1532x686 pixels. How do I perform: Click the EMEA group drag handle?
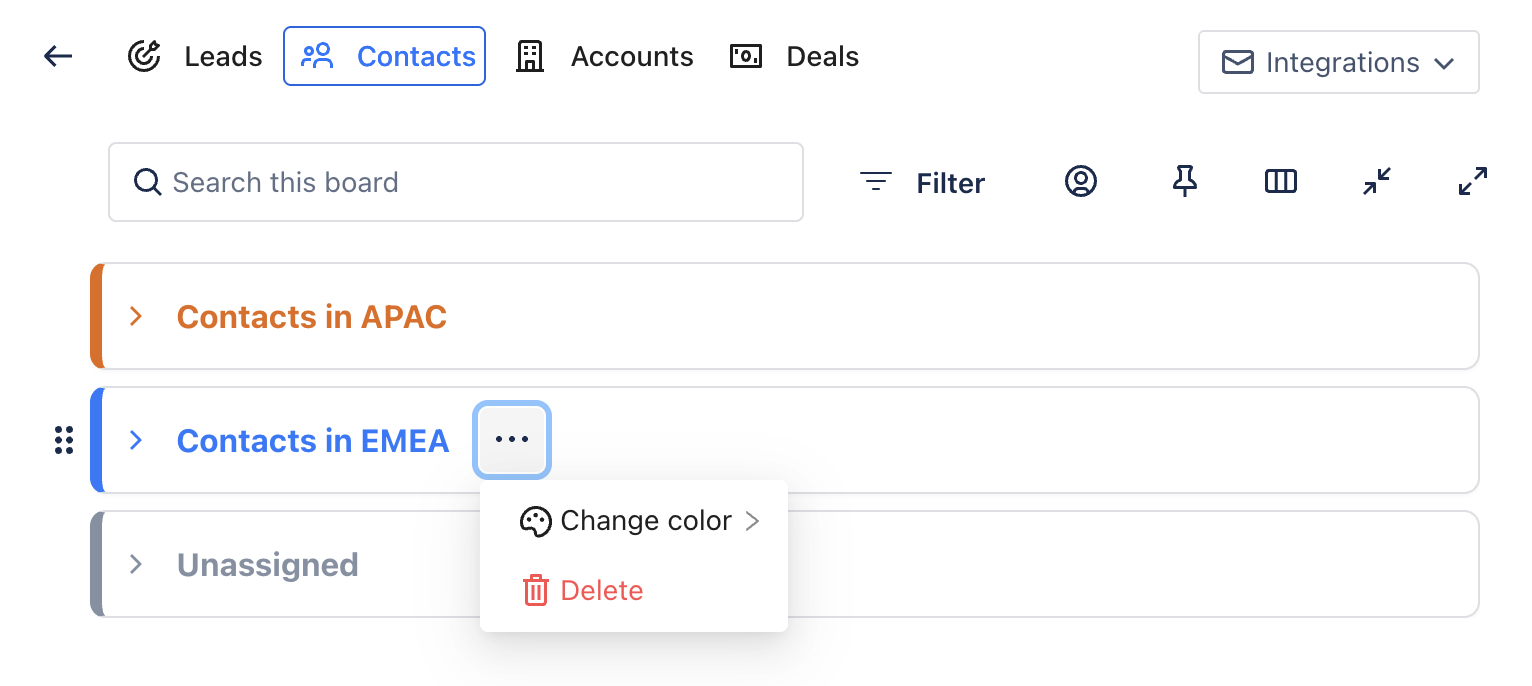click(64, 440)
